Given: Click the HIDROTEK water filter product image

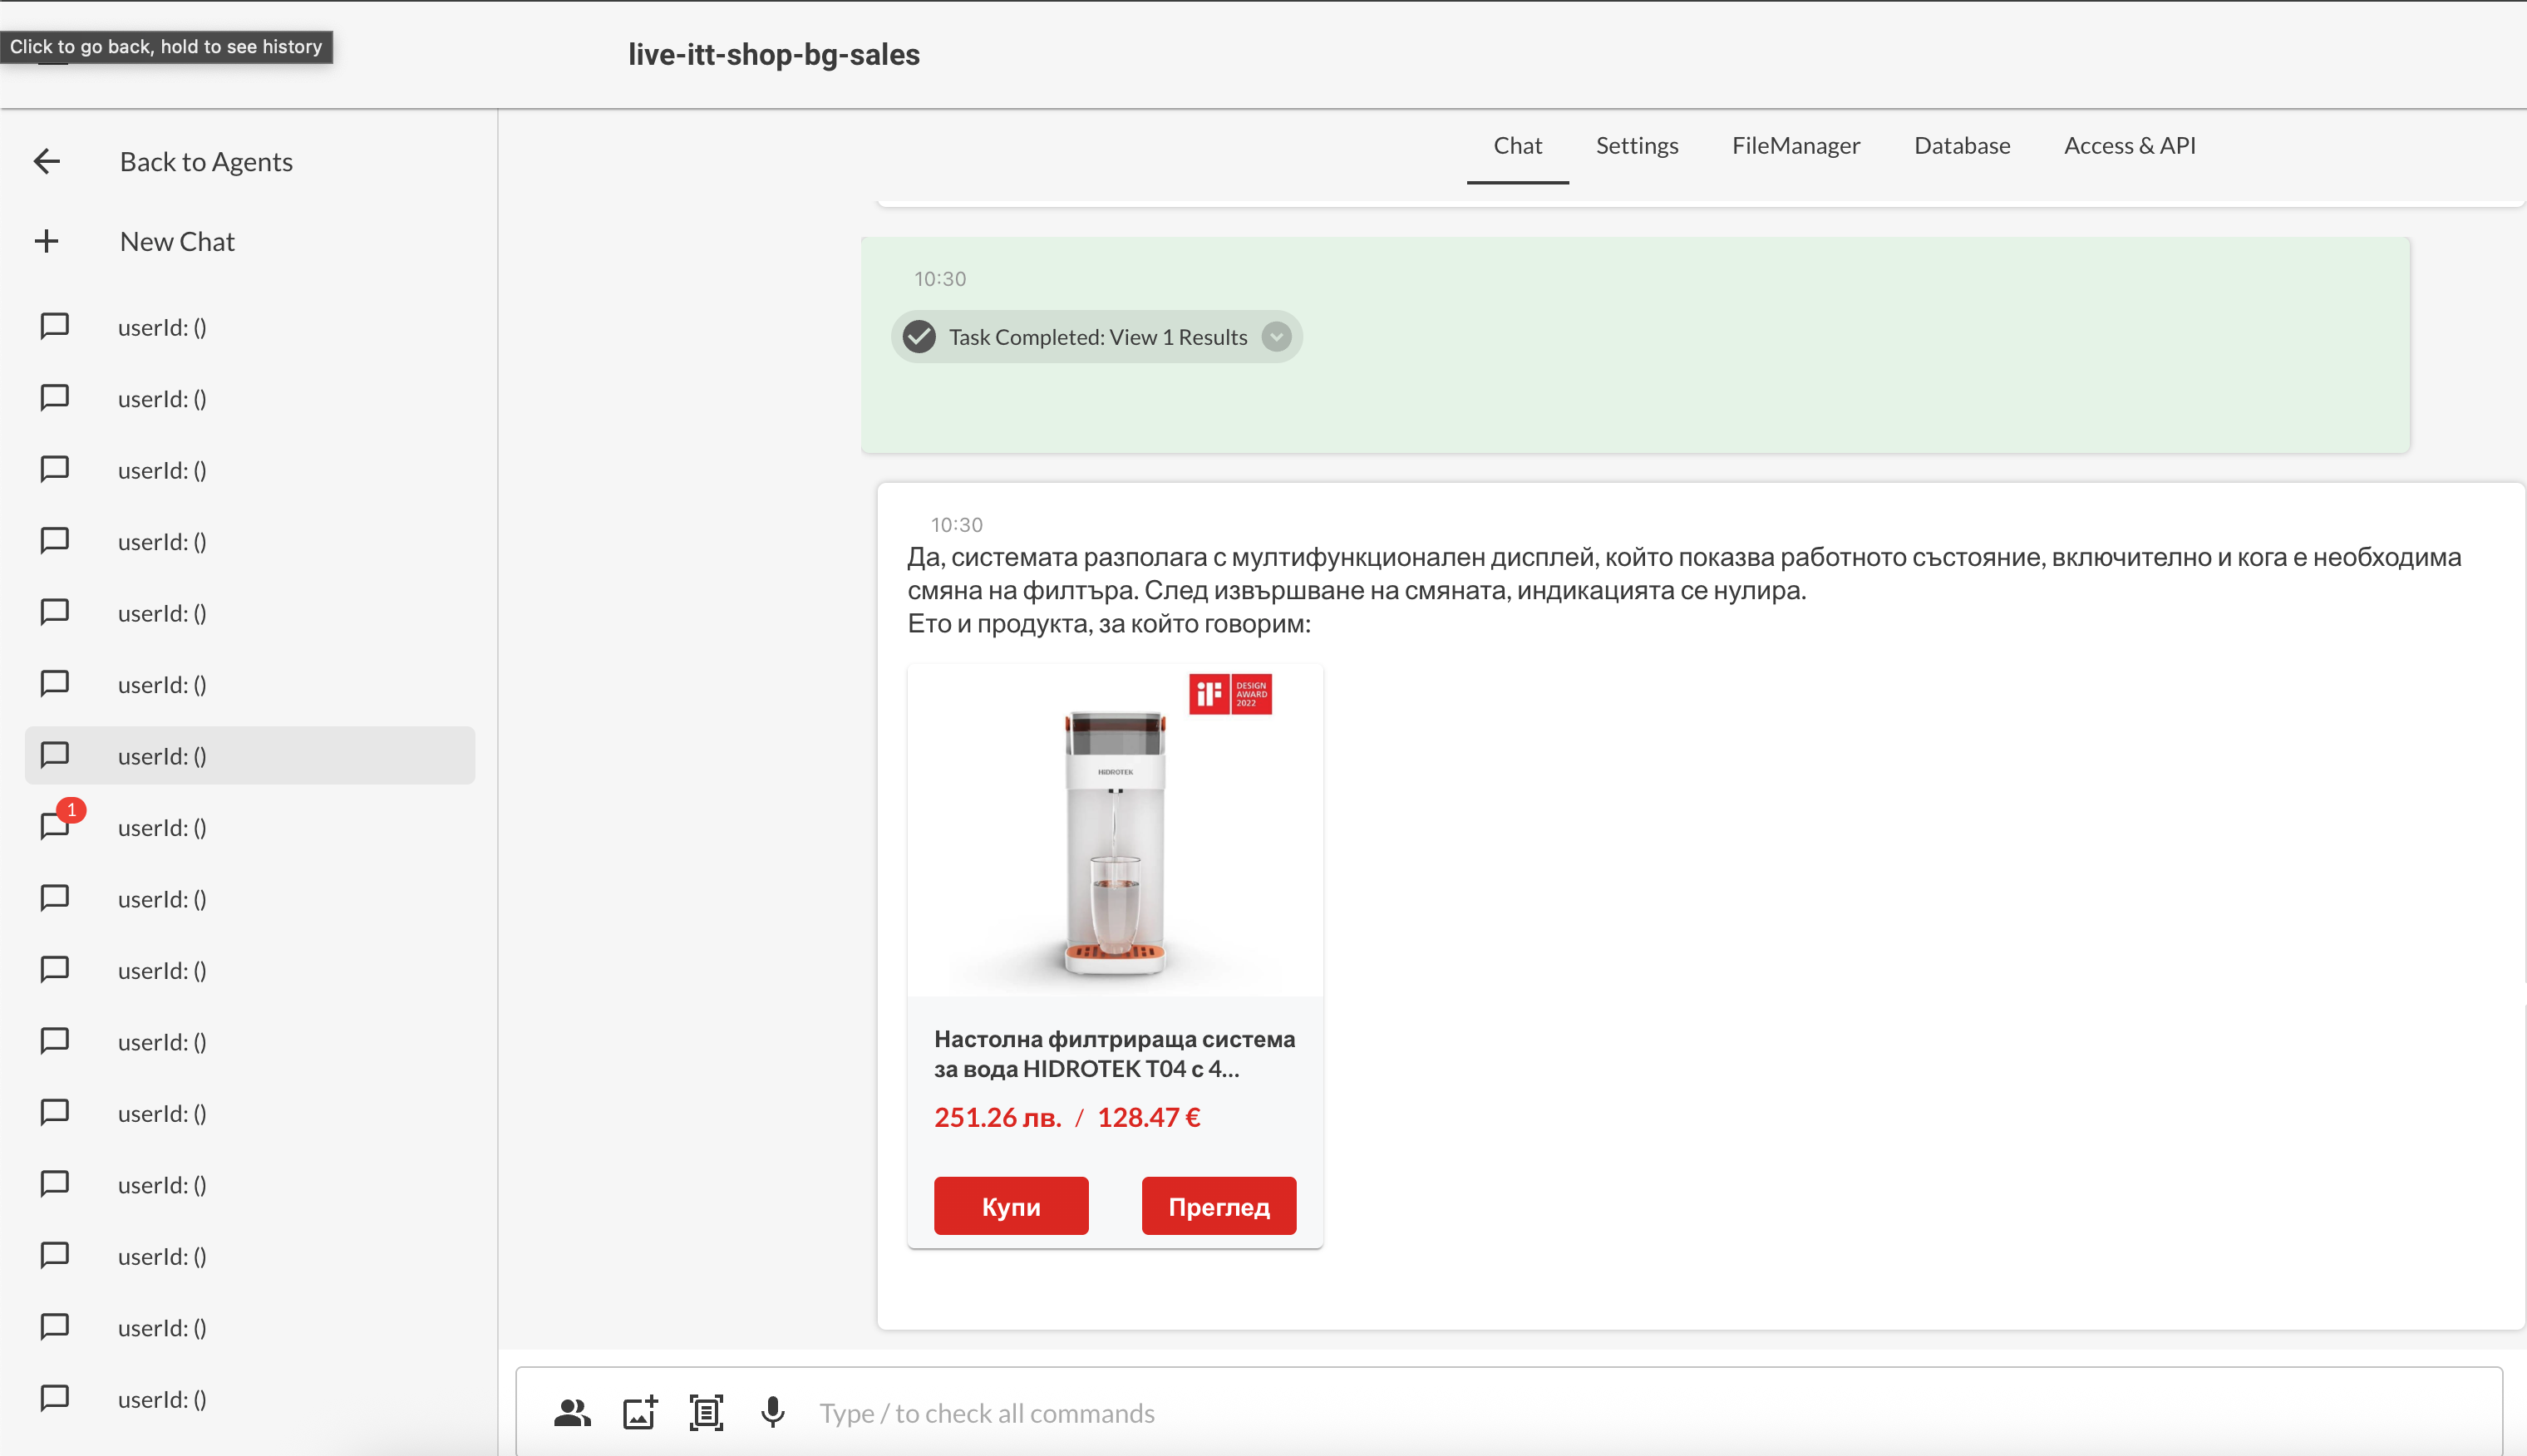Looking at the screenshot, I should pos(1114,832).
